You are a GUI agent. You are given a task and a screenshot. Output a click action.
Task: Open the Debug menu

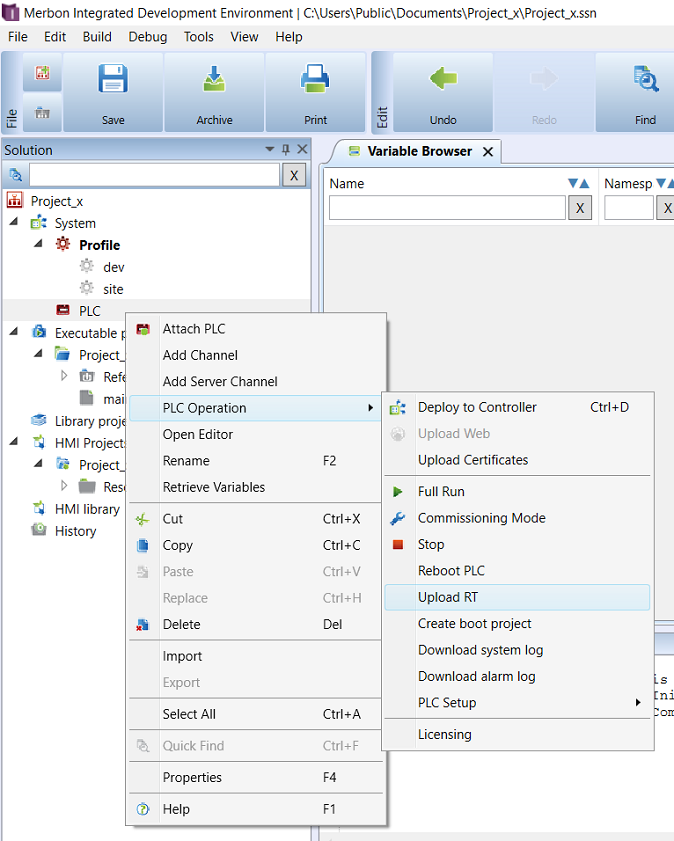pyautogui.click(x=147, y=37)
